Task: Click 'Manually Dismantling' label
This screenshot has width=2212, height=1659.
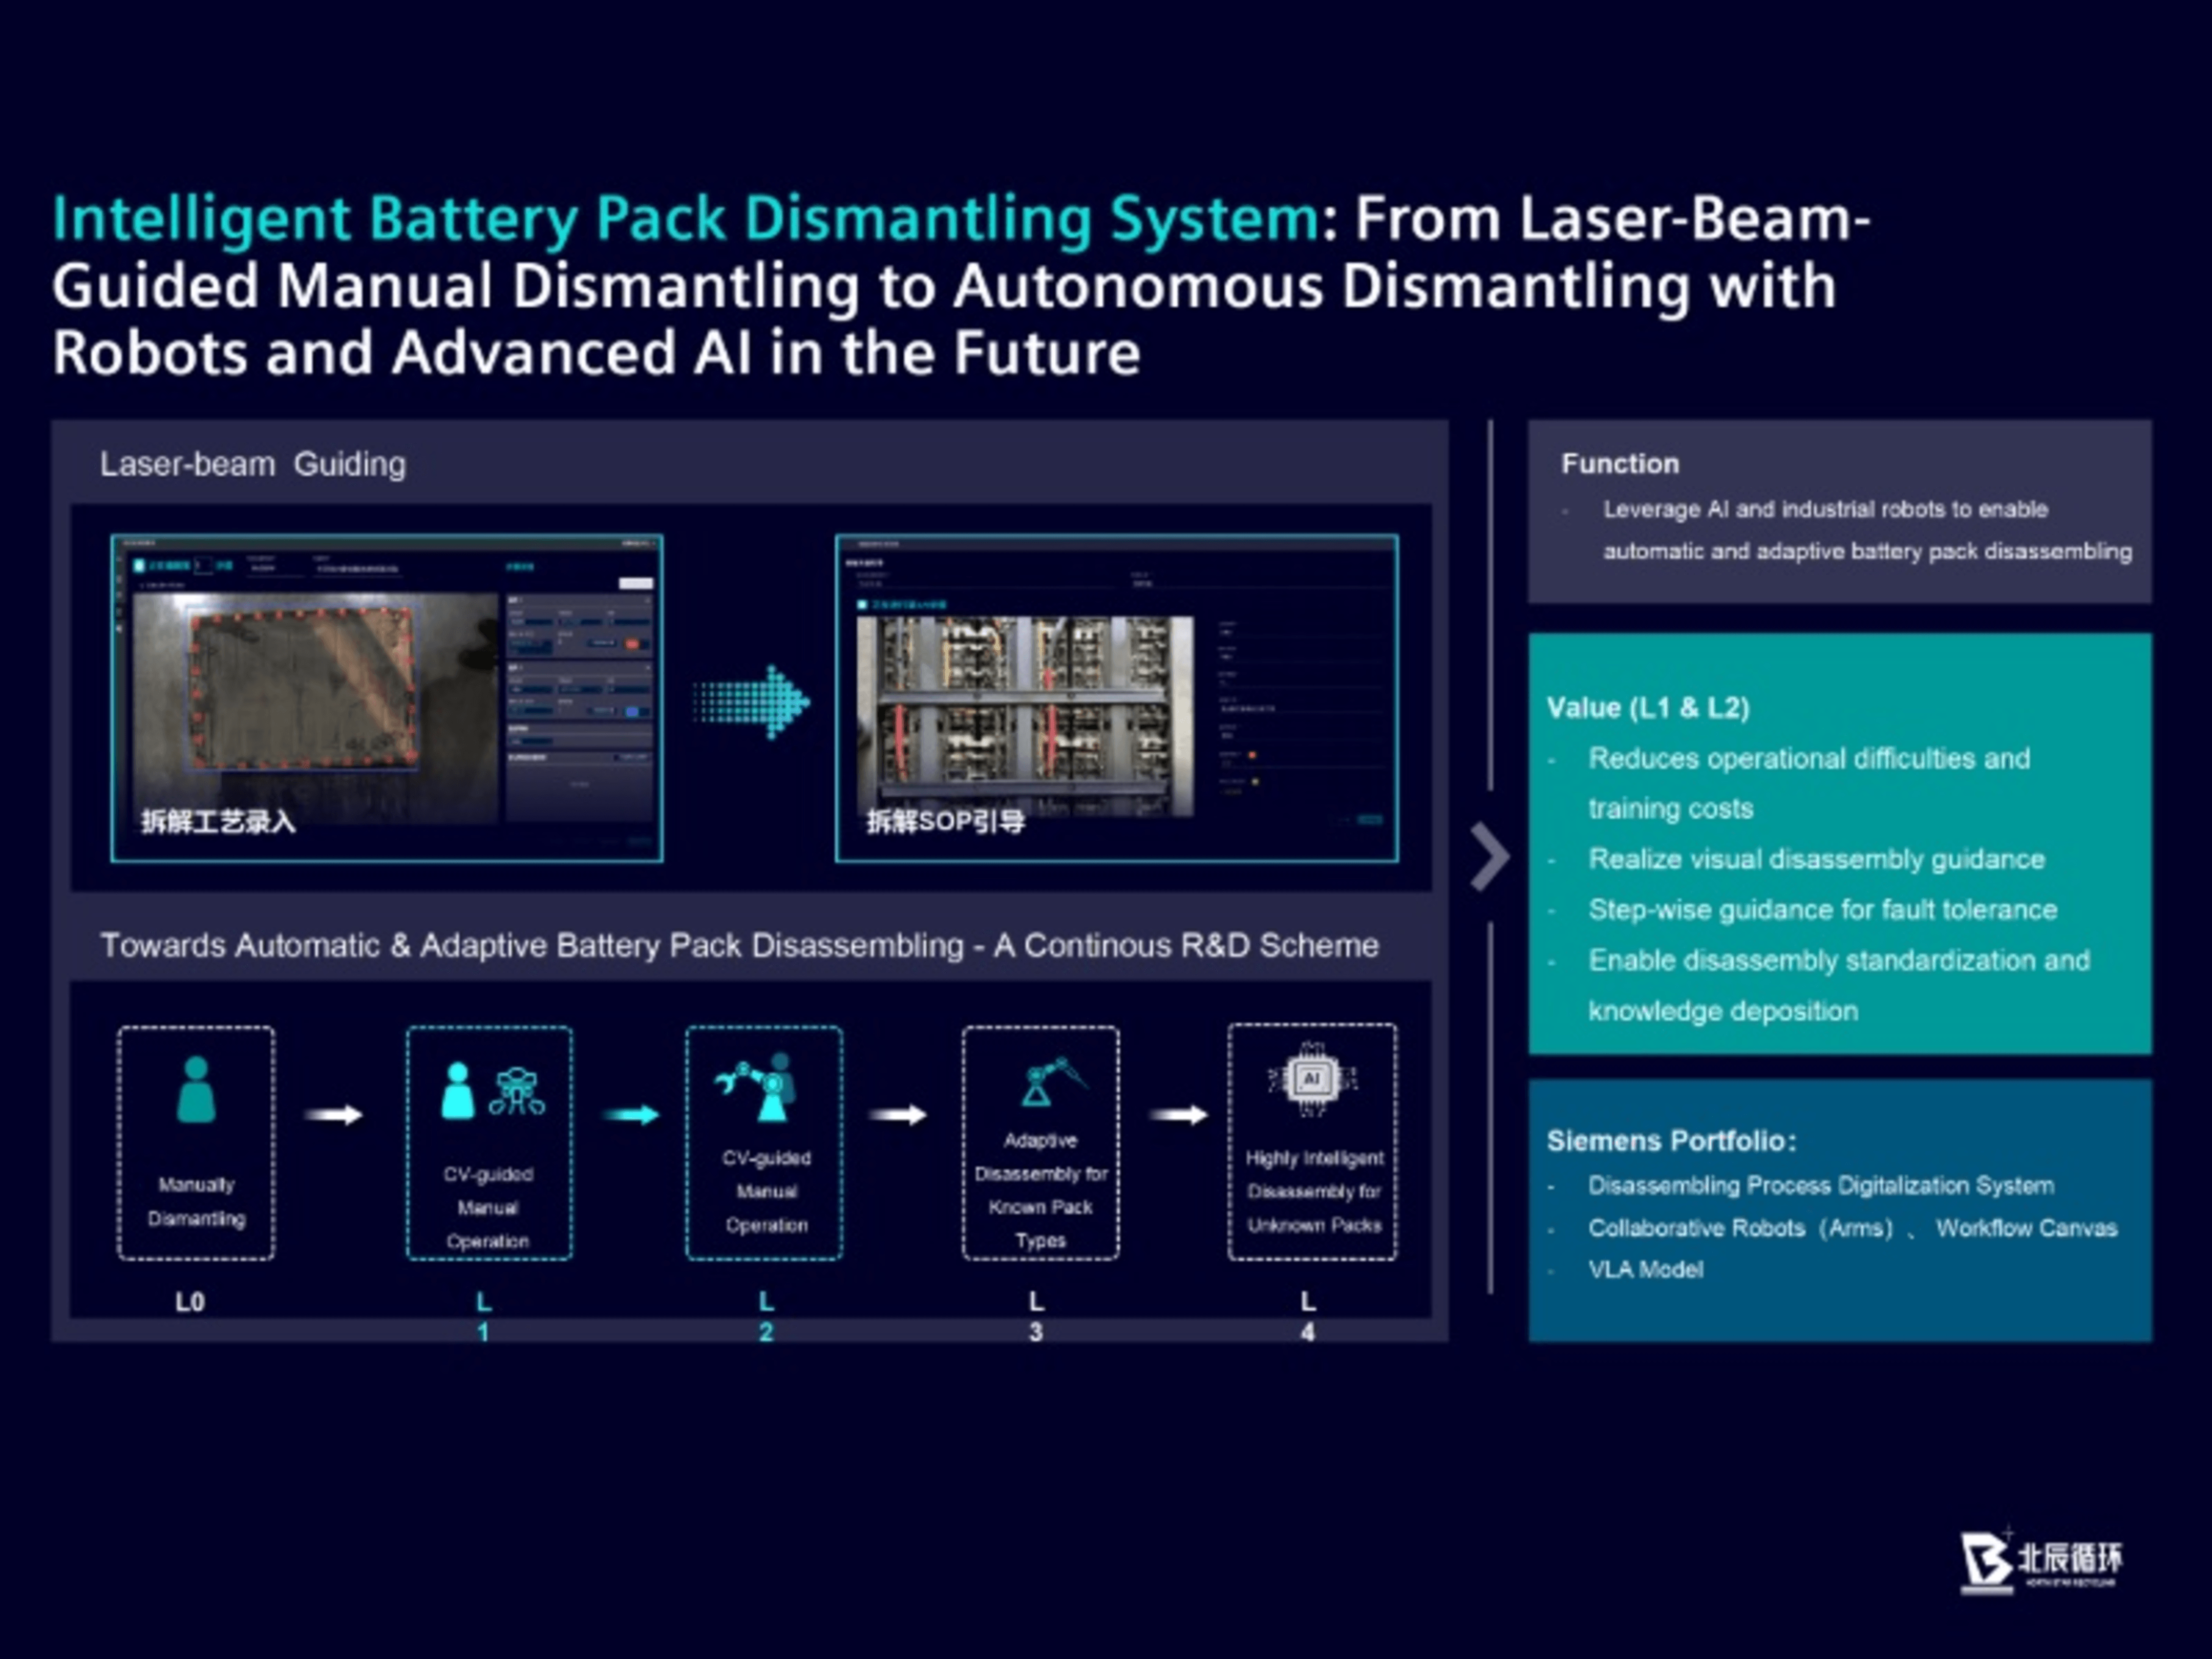Action: click(x=196, y=1202)
